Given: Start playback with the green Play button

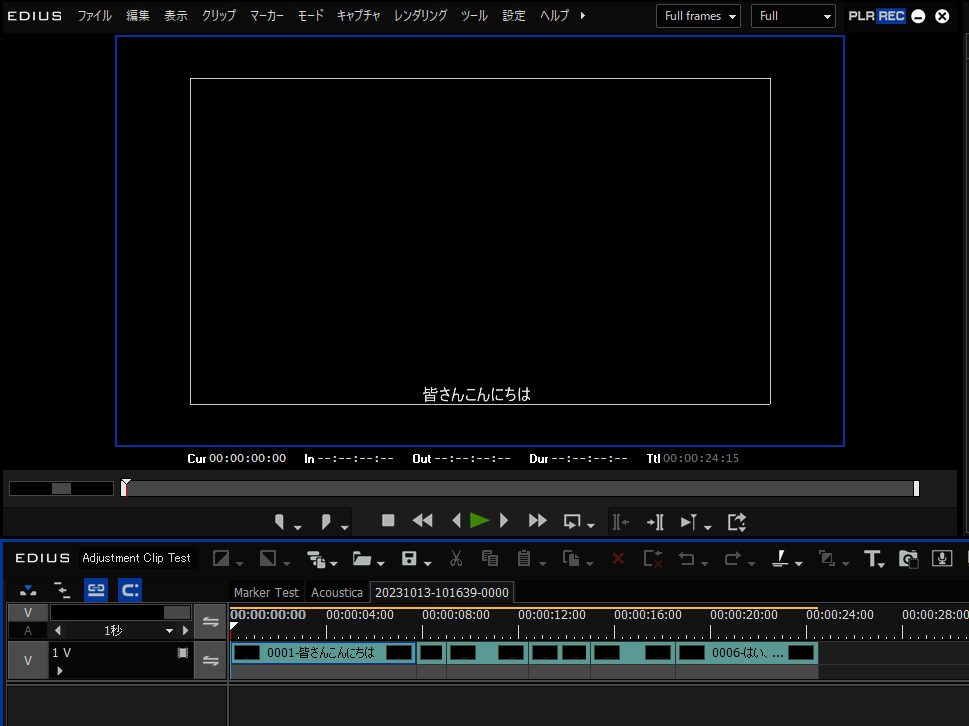Looking at the screenshot, I should 480,521.
